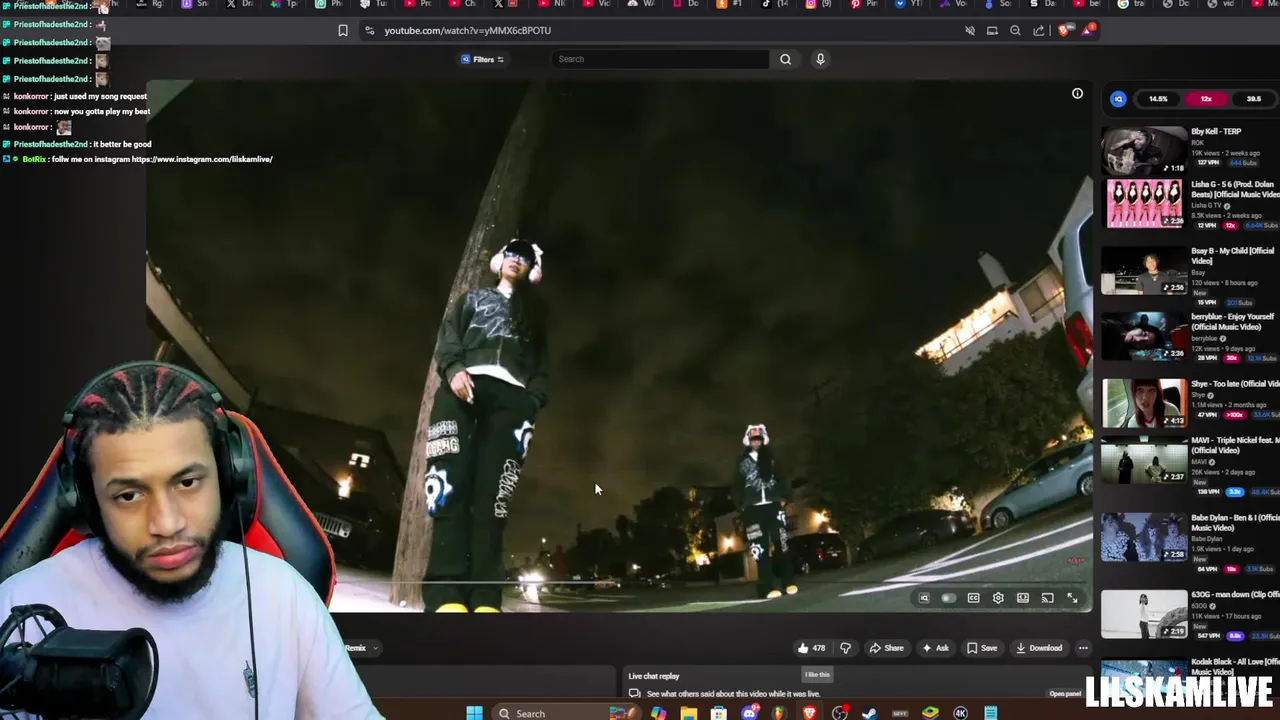Click Bsay B - My Child video title
This screenshot has height=720, width=1280.
[x=1232, y=255]
